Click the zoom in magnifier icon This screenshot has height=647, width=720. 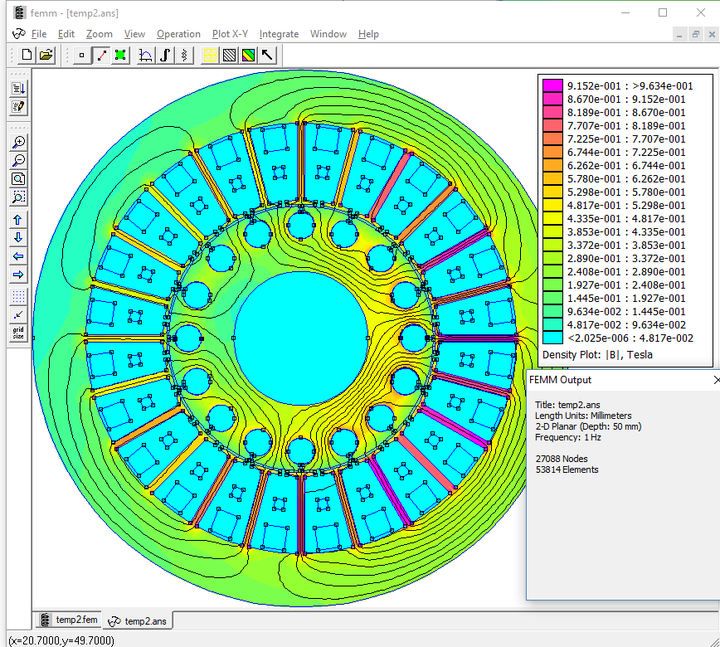coord(18,142)
